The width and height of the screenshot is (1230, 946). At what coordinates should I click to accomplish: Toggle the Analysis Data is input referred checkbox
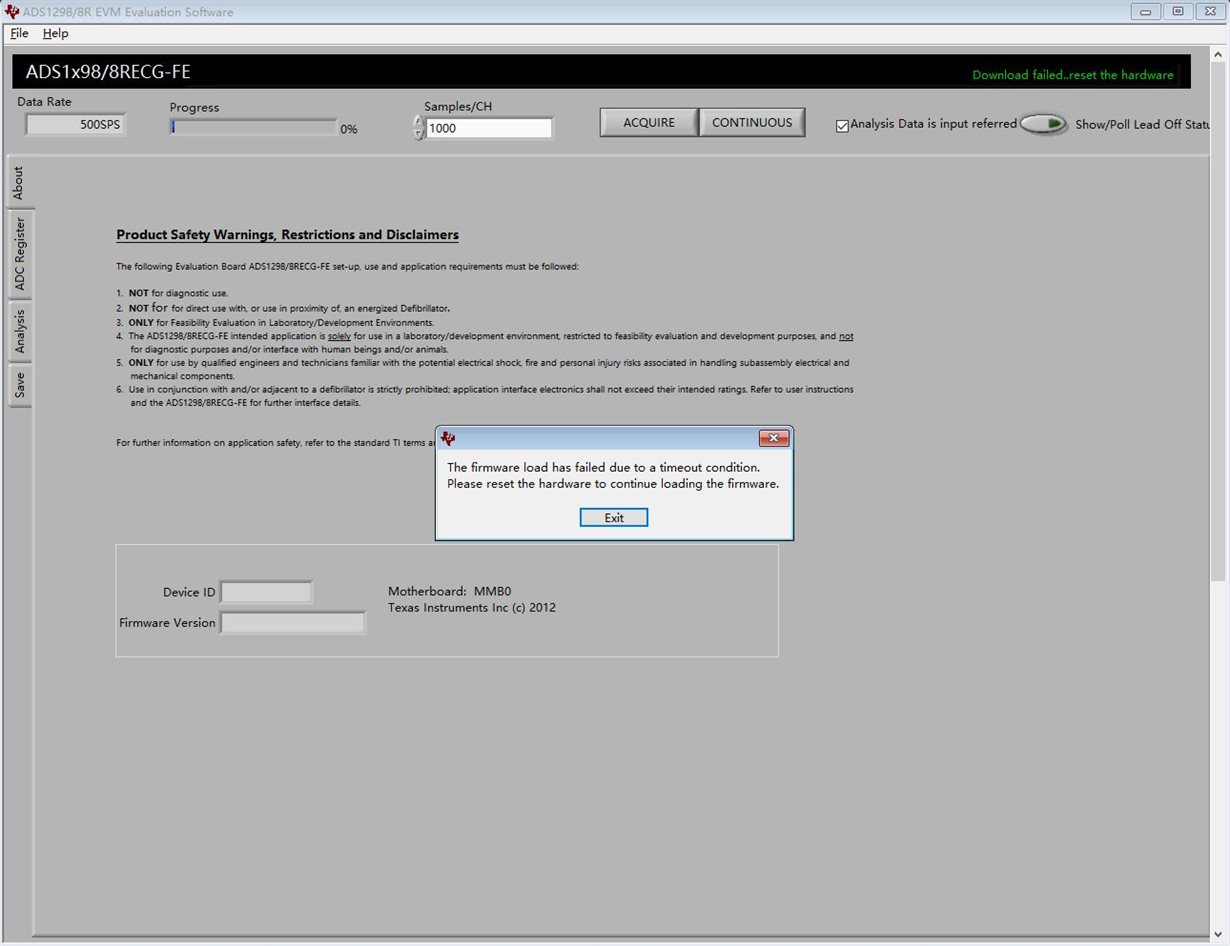[x=842, y=126]
